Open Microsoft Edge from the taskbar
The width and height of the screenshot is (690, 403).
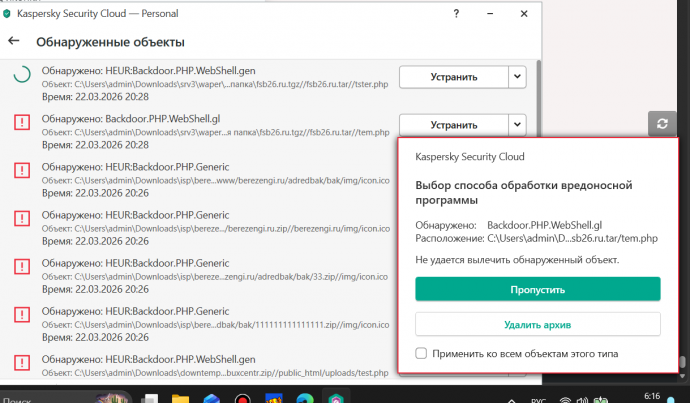click(305, 398)
